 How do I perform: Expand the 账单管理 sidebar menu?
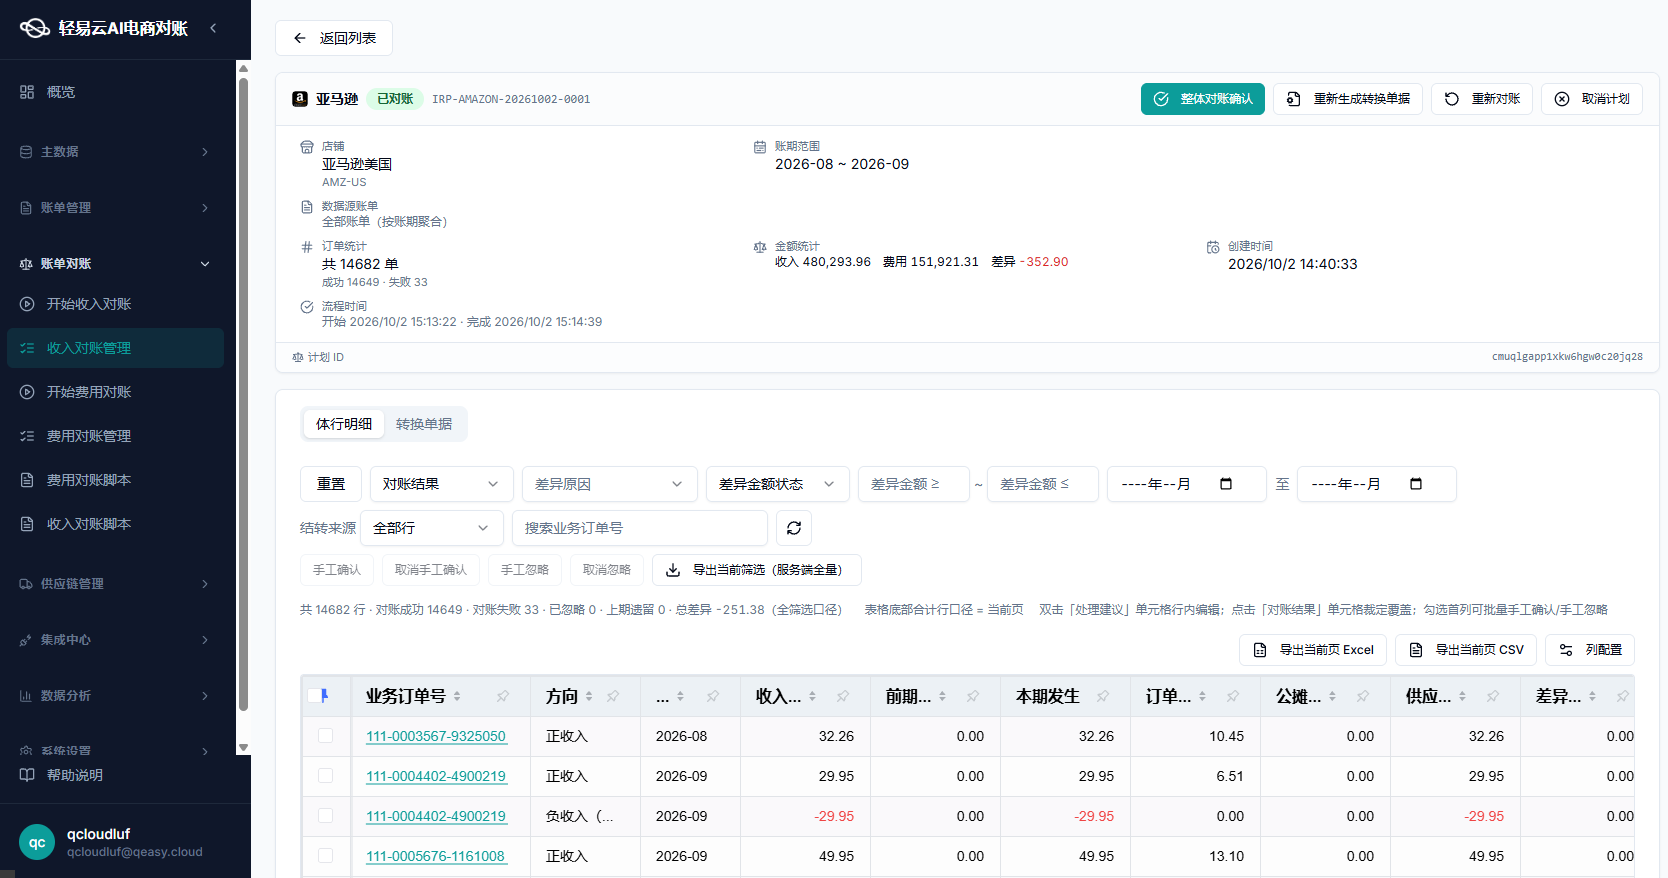coord(116,208)
